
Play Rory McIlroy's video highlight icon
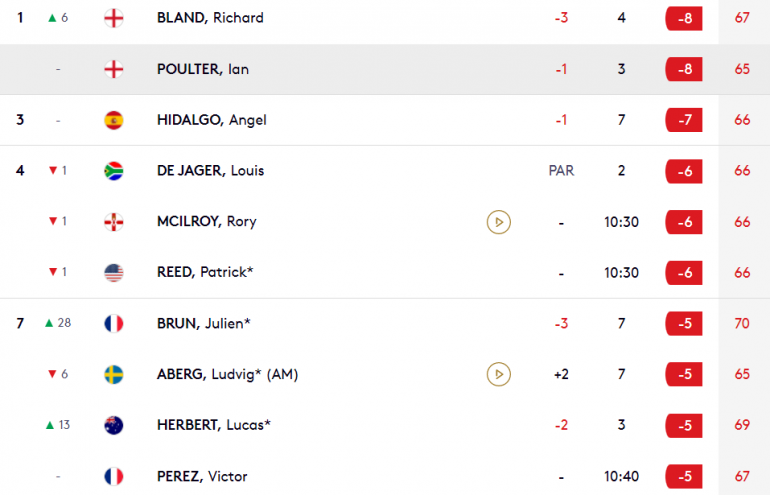point(498,222)
